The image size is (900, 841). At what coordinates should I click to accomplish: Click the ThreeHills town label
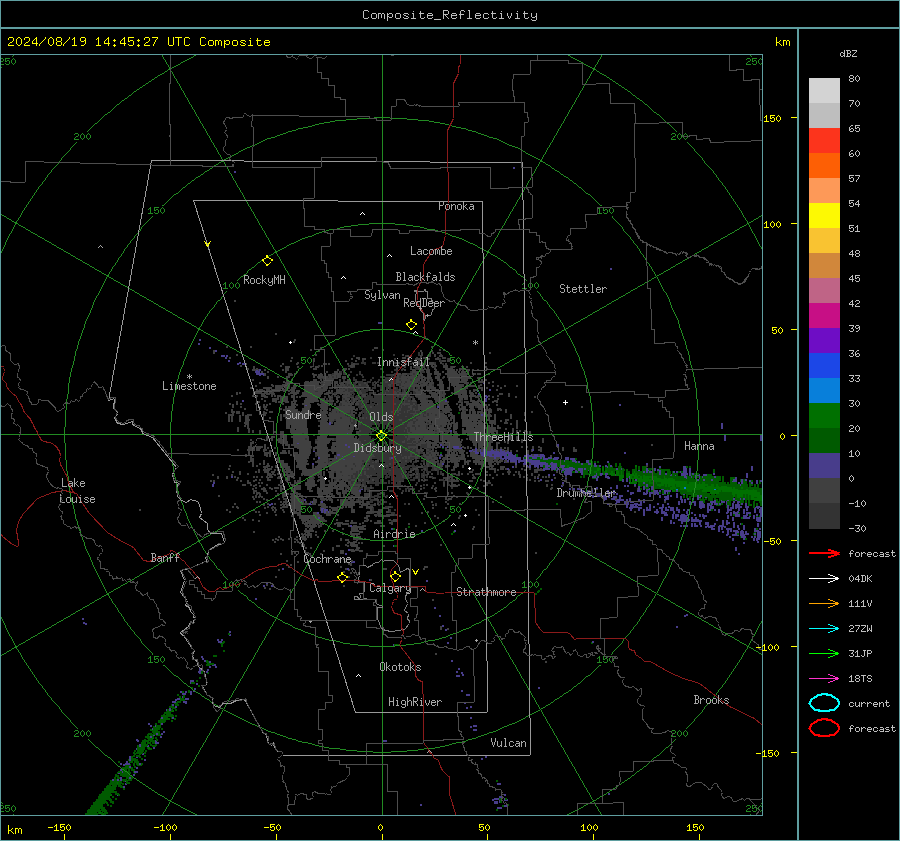tap(503, 437)
